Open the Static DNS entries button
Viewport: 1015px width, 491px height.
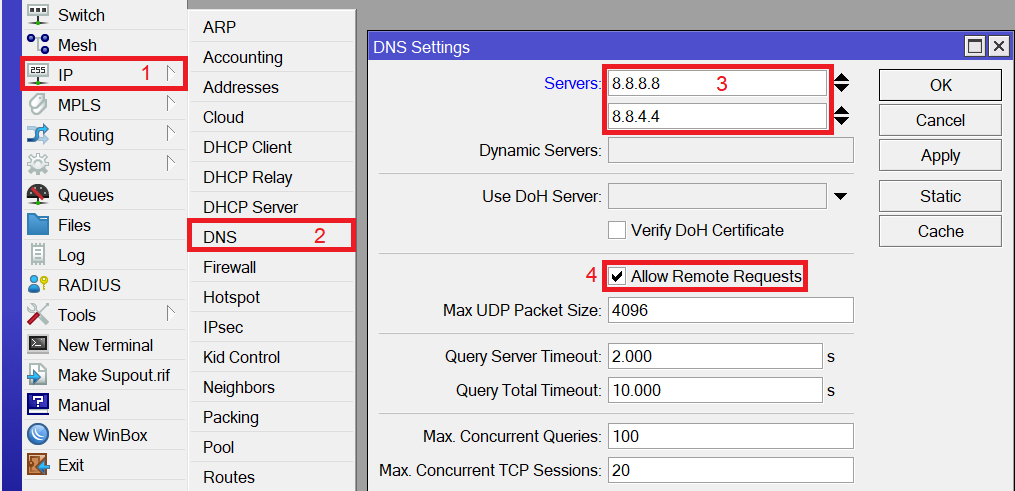(940, 196)
